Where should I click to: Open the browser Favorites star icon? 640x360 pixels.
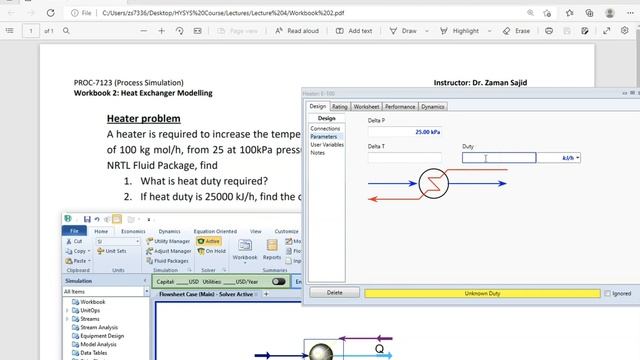570,13
